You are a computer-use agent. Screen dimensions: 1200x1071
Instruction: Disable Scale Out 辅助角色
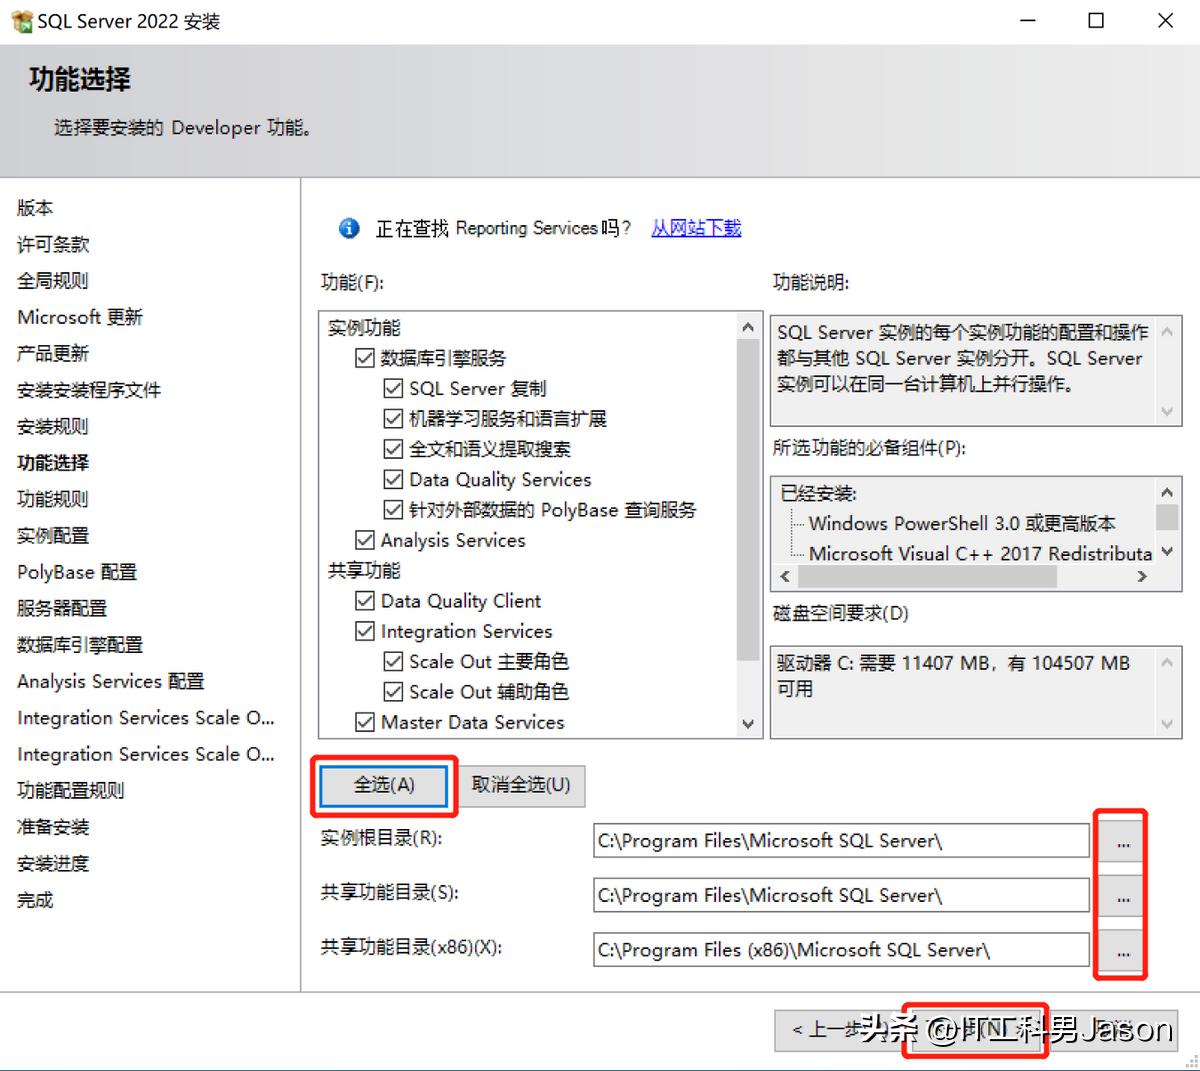pos(394,691)
